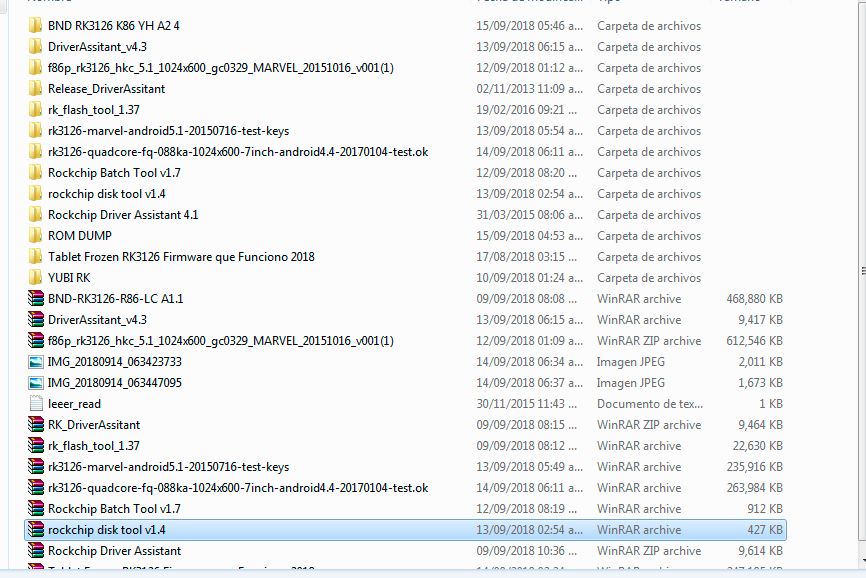Screen dimensions: 866x578
Task: Select the ROM DUMP folder icon
Action: (35, 235)
